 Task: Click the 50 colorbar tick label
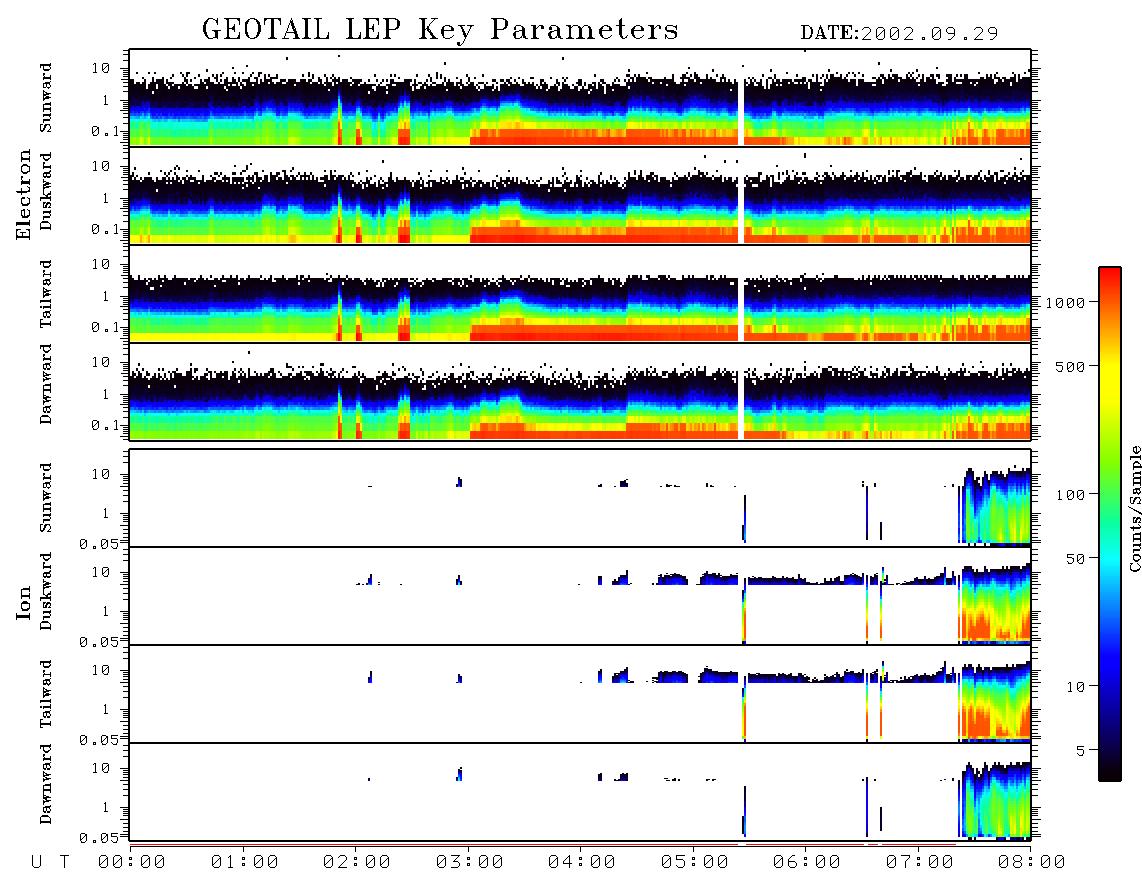1075,559
